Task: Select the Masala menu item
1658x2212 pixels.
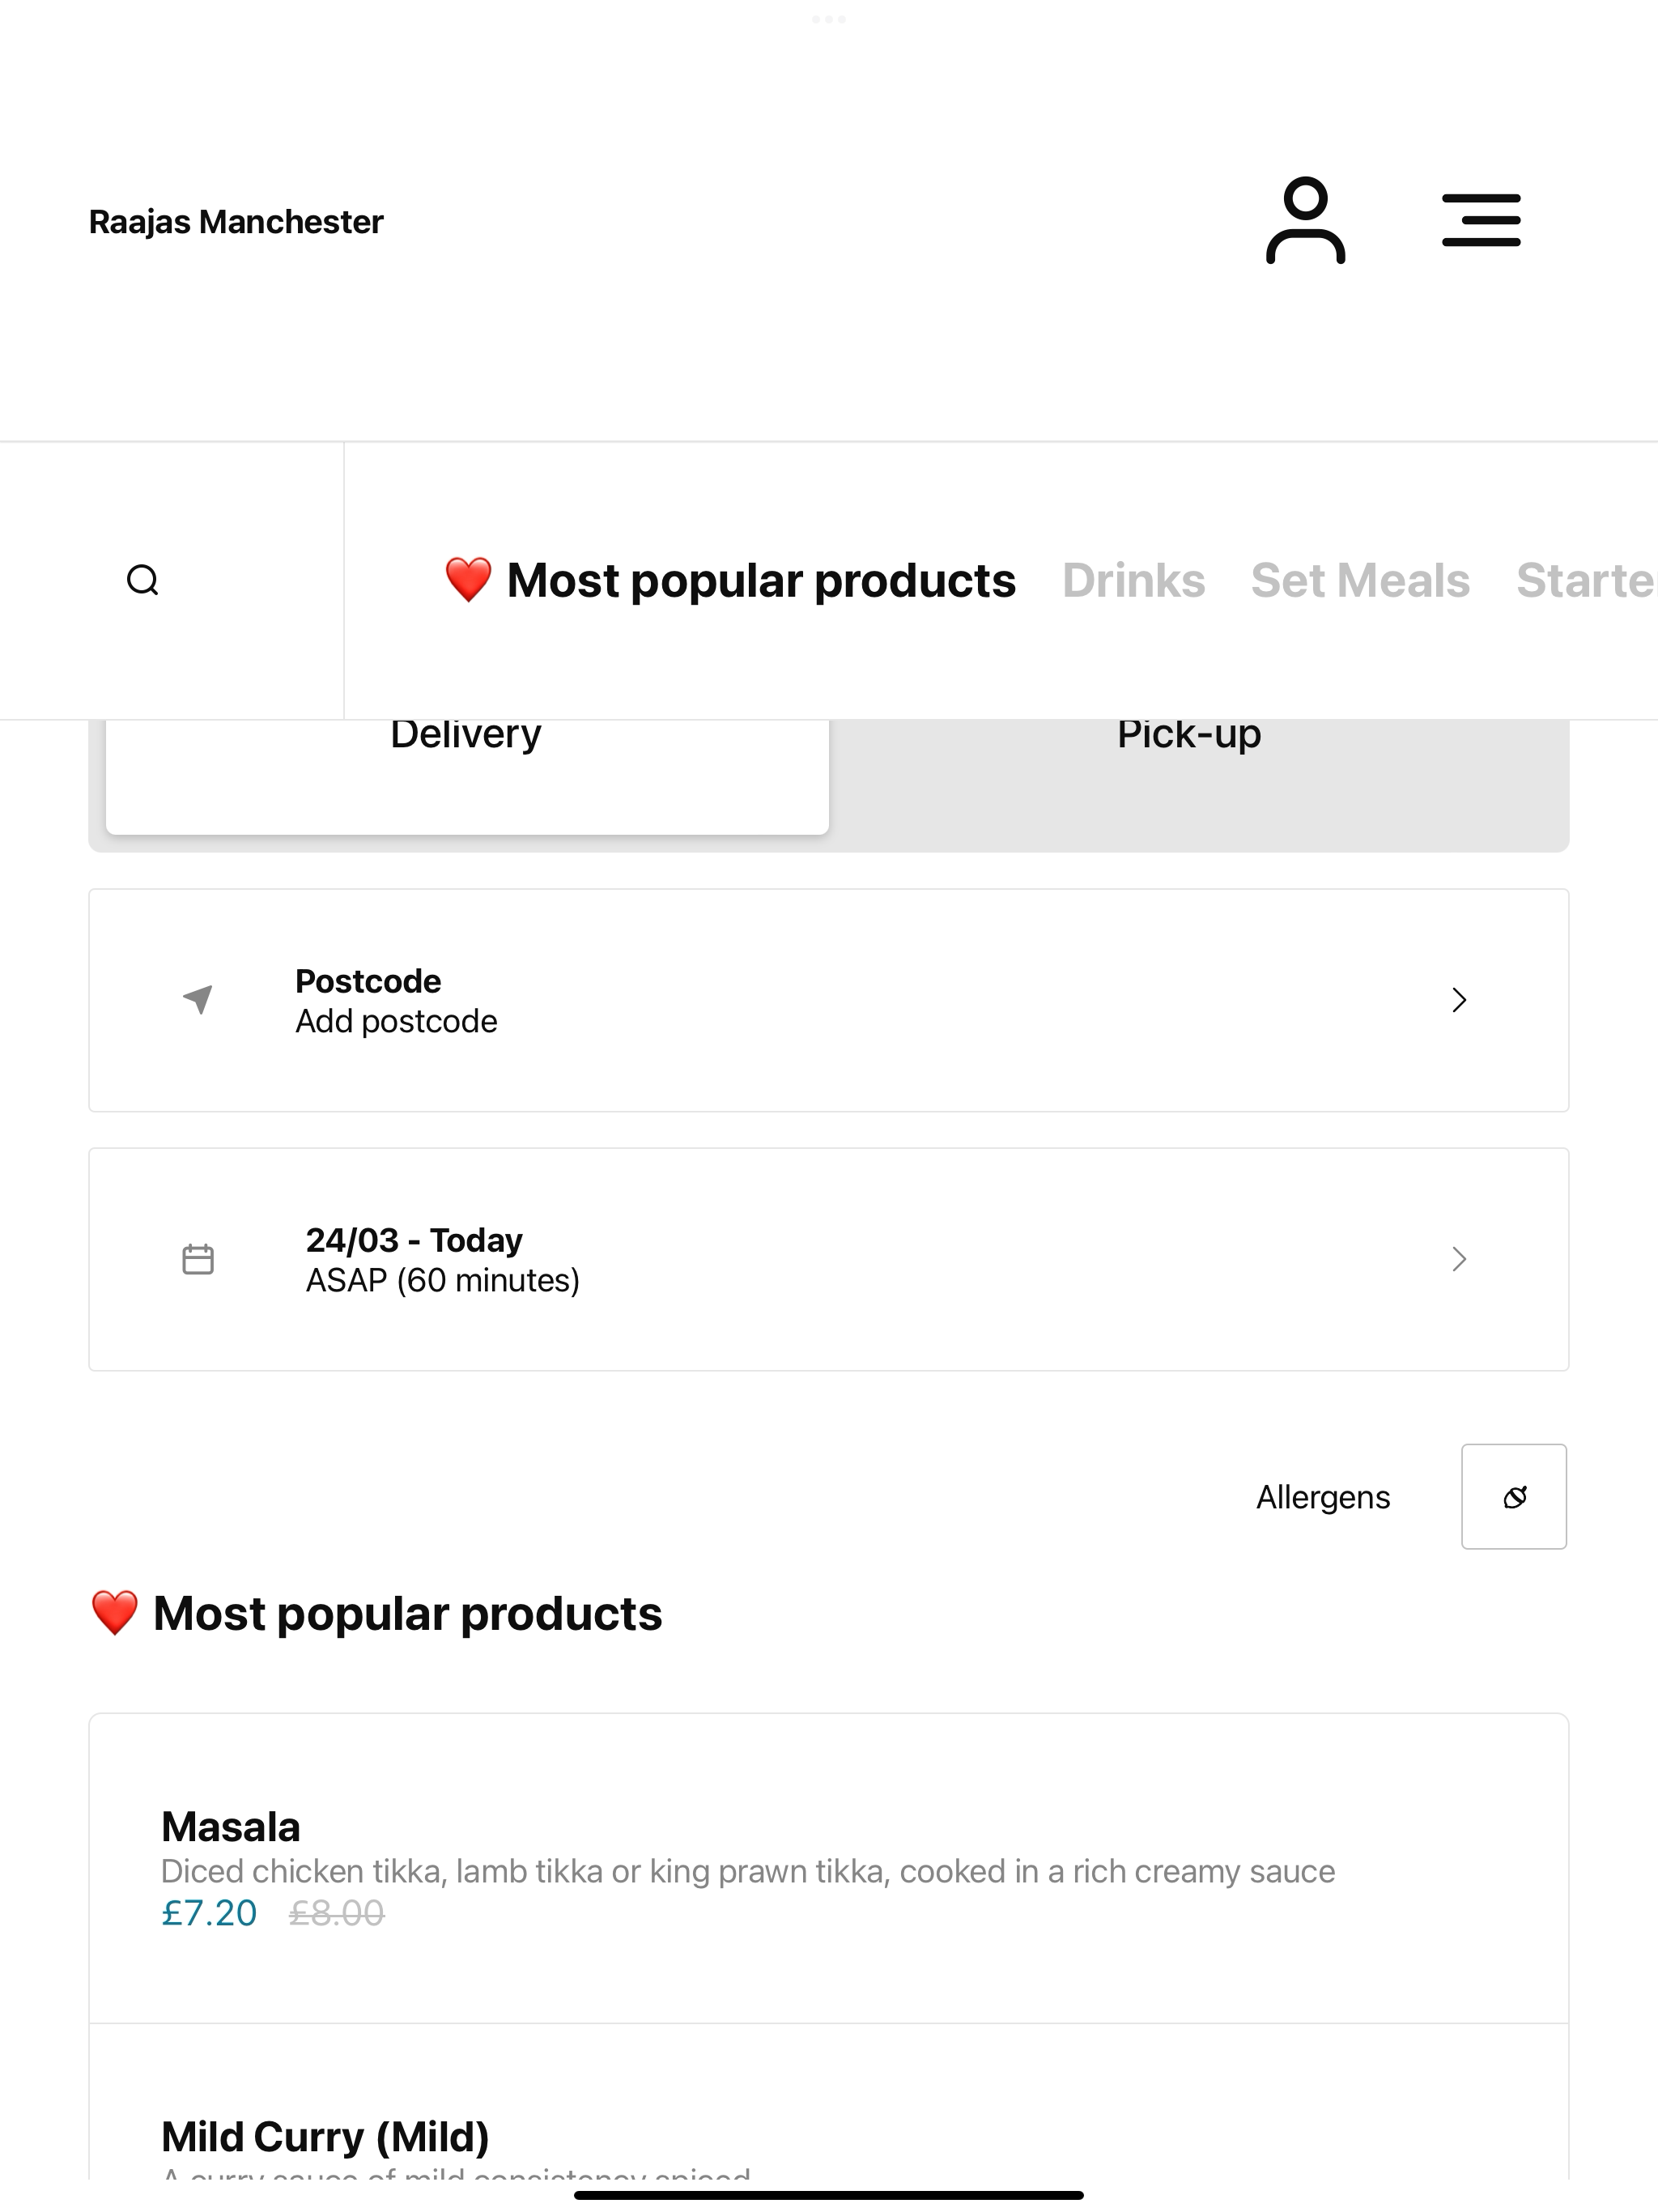Action: point(829,1868)
